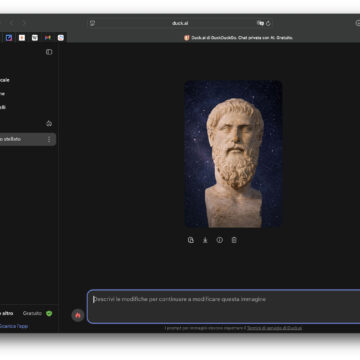Open the blue pinned tab icon
Image resolution: width=360 pixels, height=360 pixels.
point(9,38)
